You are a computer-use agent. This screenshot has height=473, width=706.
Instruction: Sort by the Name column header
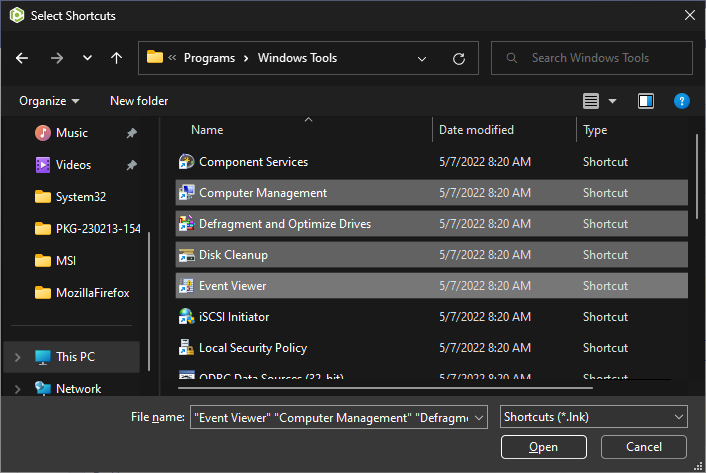point(207,130)
